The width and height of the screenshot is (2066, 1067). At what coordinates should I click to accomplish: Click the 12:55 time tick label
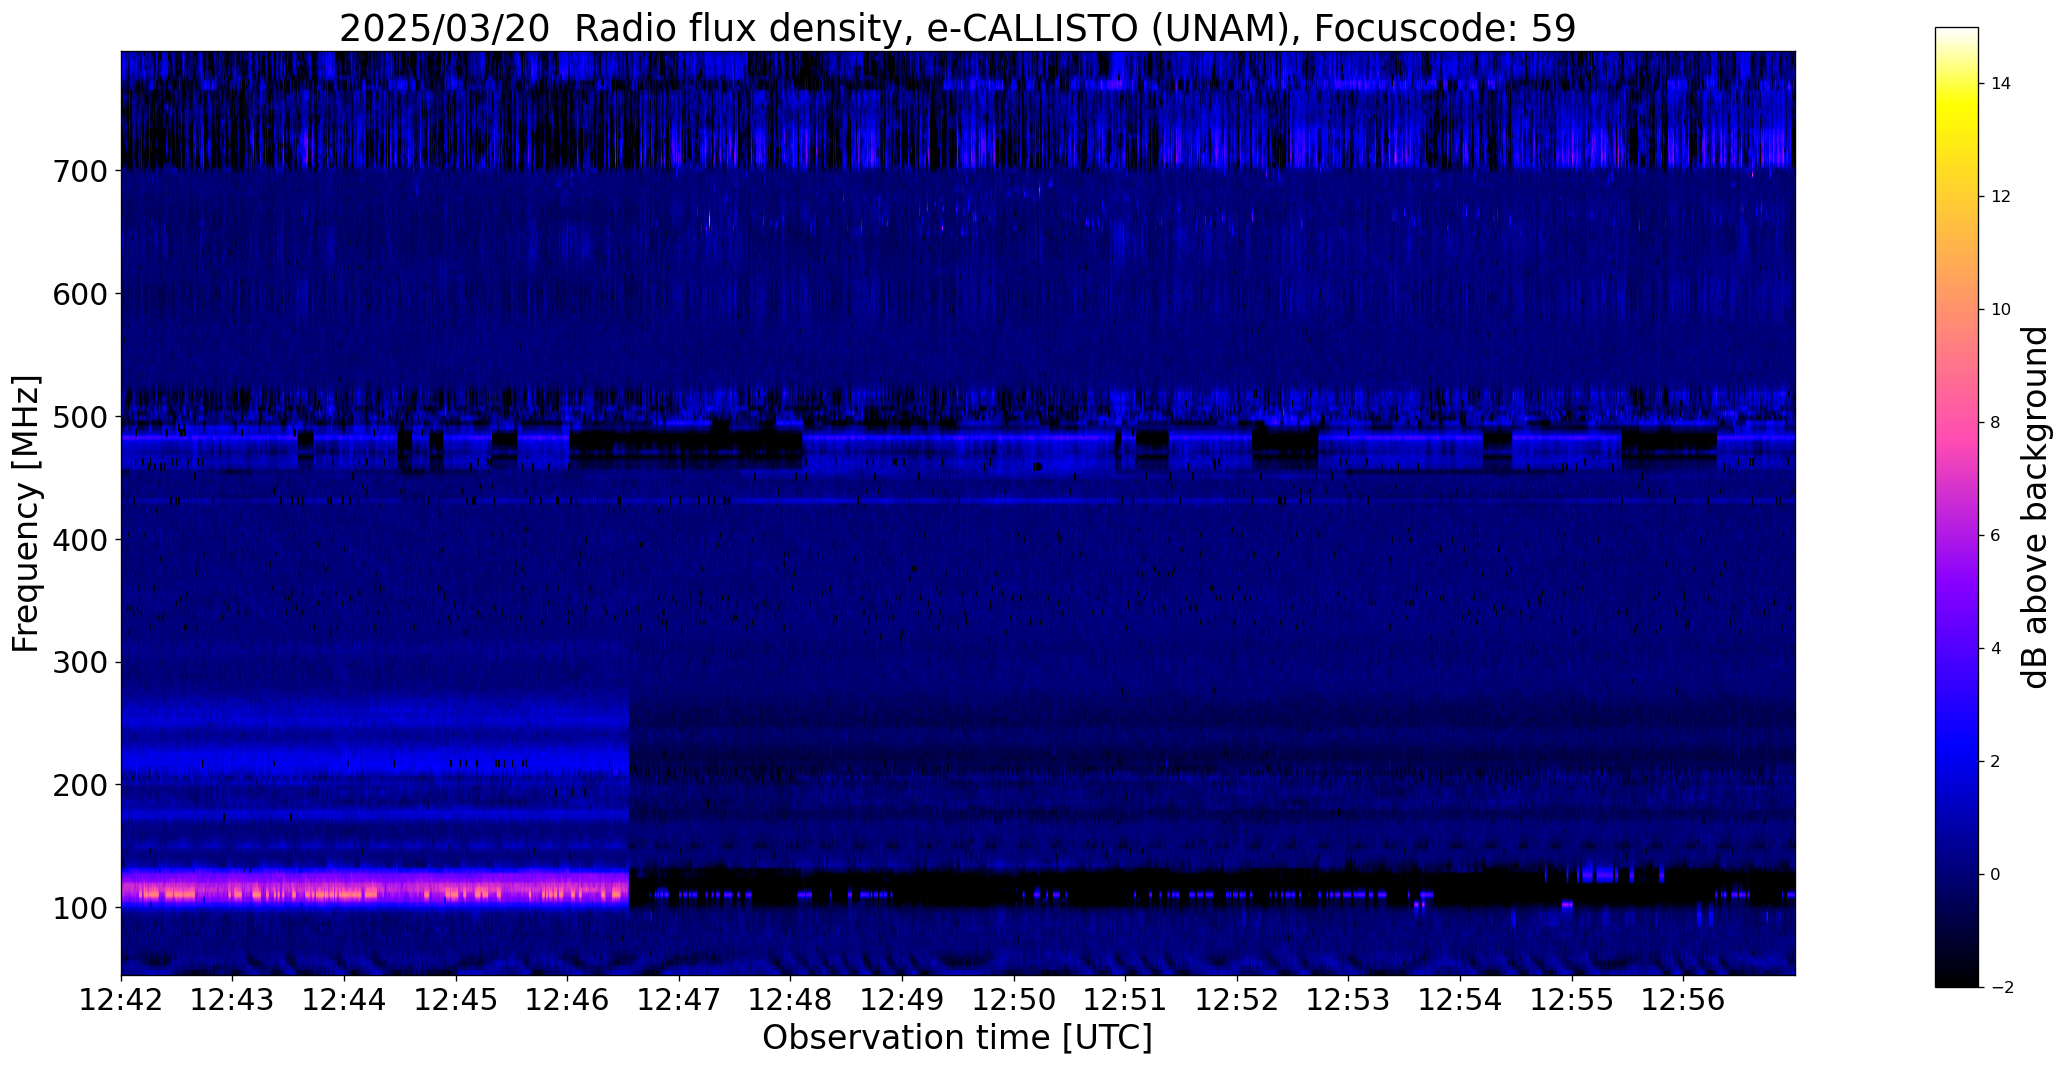pyautogui.click(x=1572, y=999)
